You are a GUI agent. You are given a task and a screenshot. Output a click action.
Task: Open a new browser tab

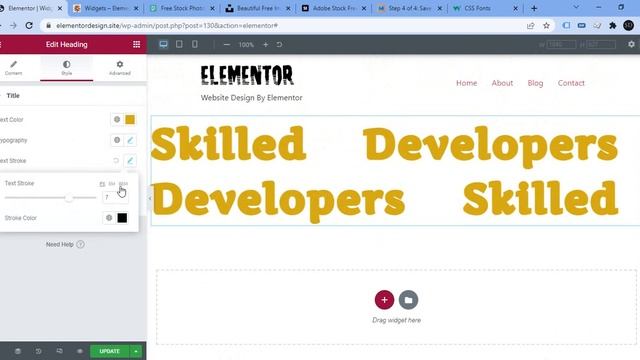pyautogui.click(x=534, y=8)
